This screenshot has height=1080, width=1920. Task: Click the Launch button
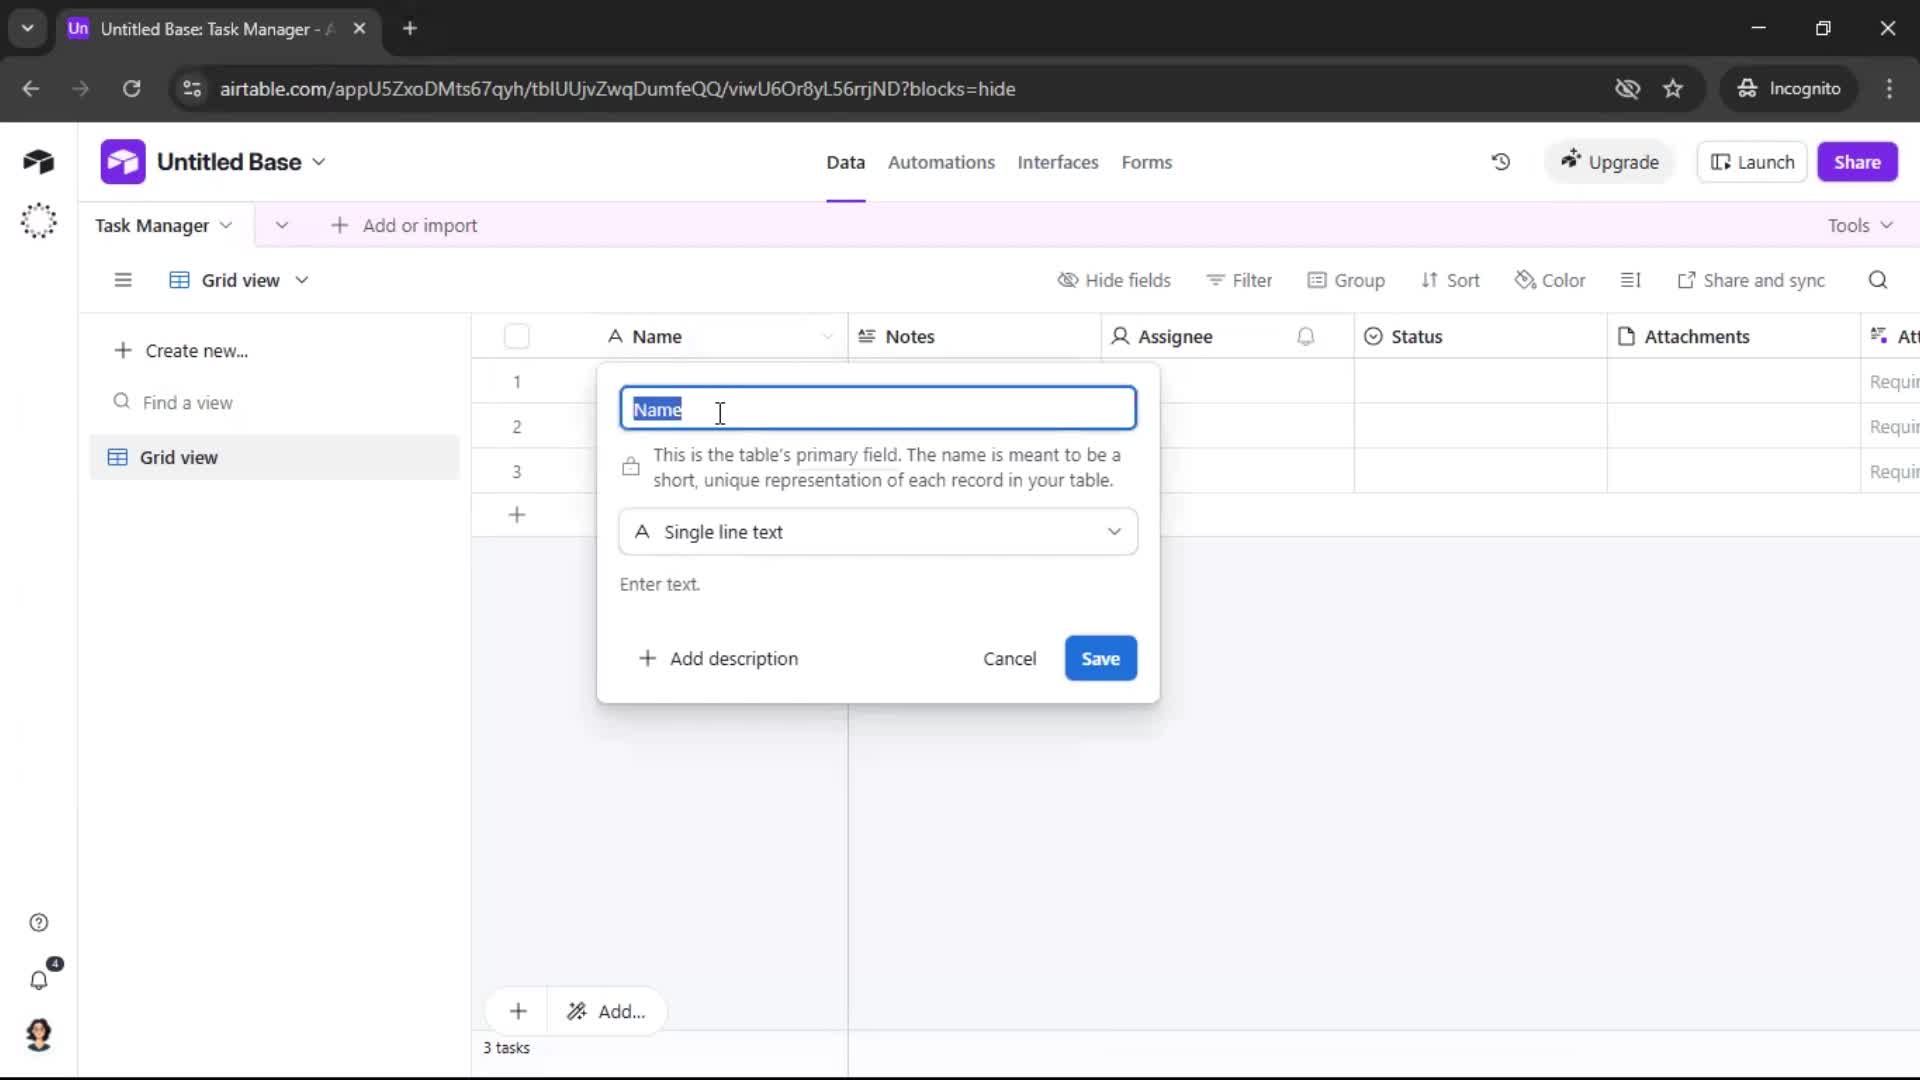tap(1752, 162)
